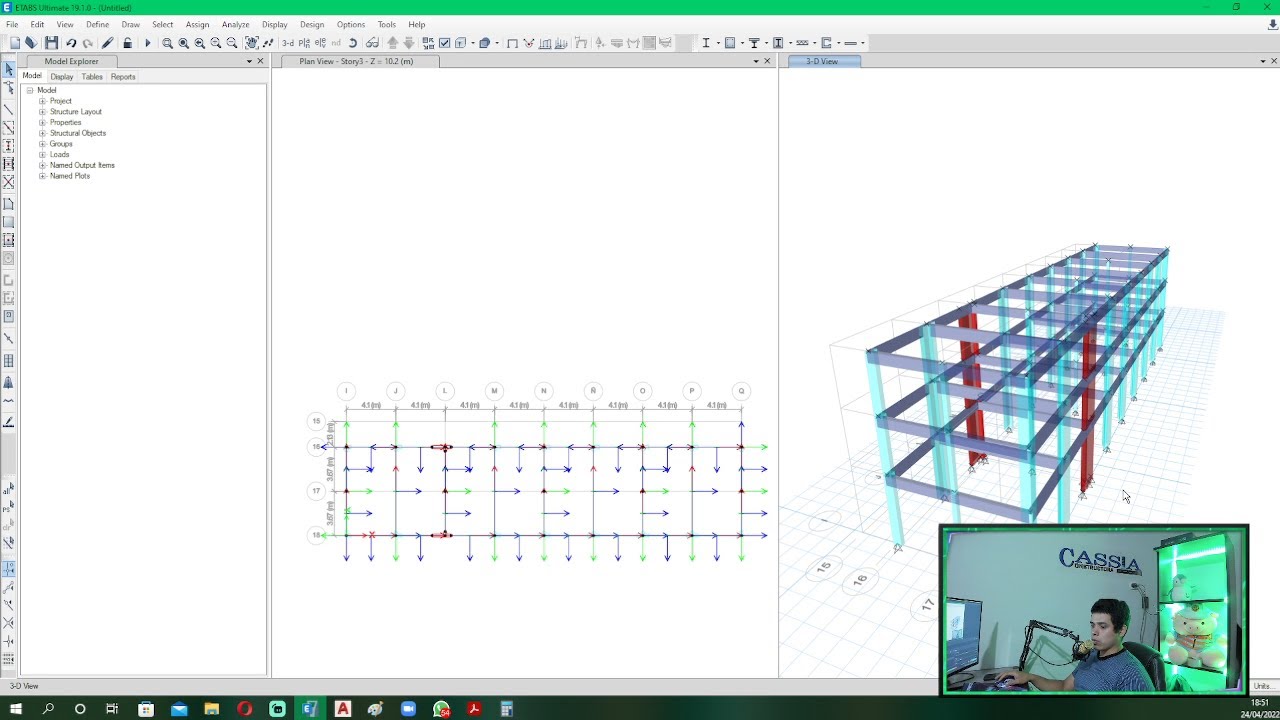Open the Reports tab in Model Explorer
Image resolution: width=1280 pixels, height=720 pixels.
point(123,77)
